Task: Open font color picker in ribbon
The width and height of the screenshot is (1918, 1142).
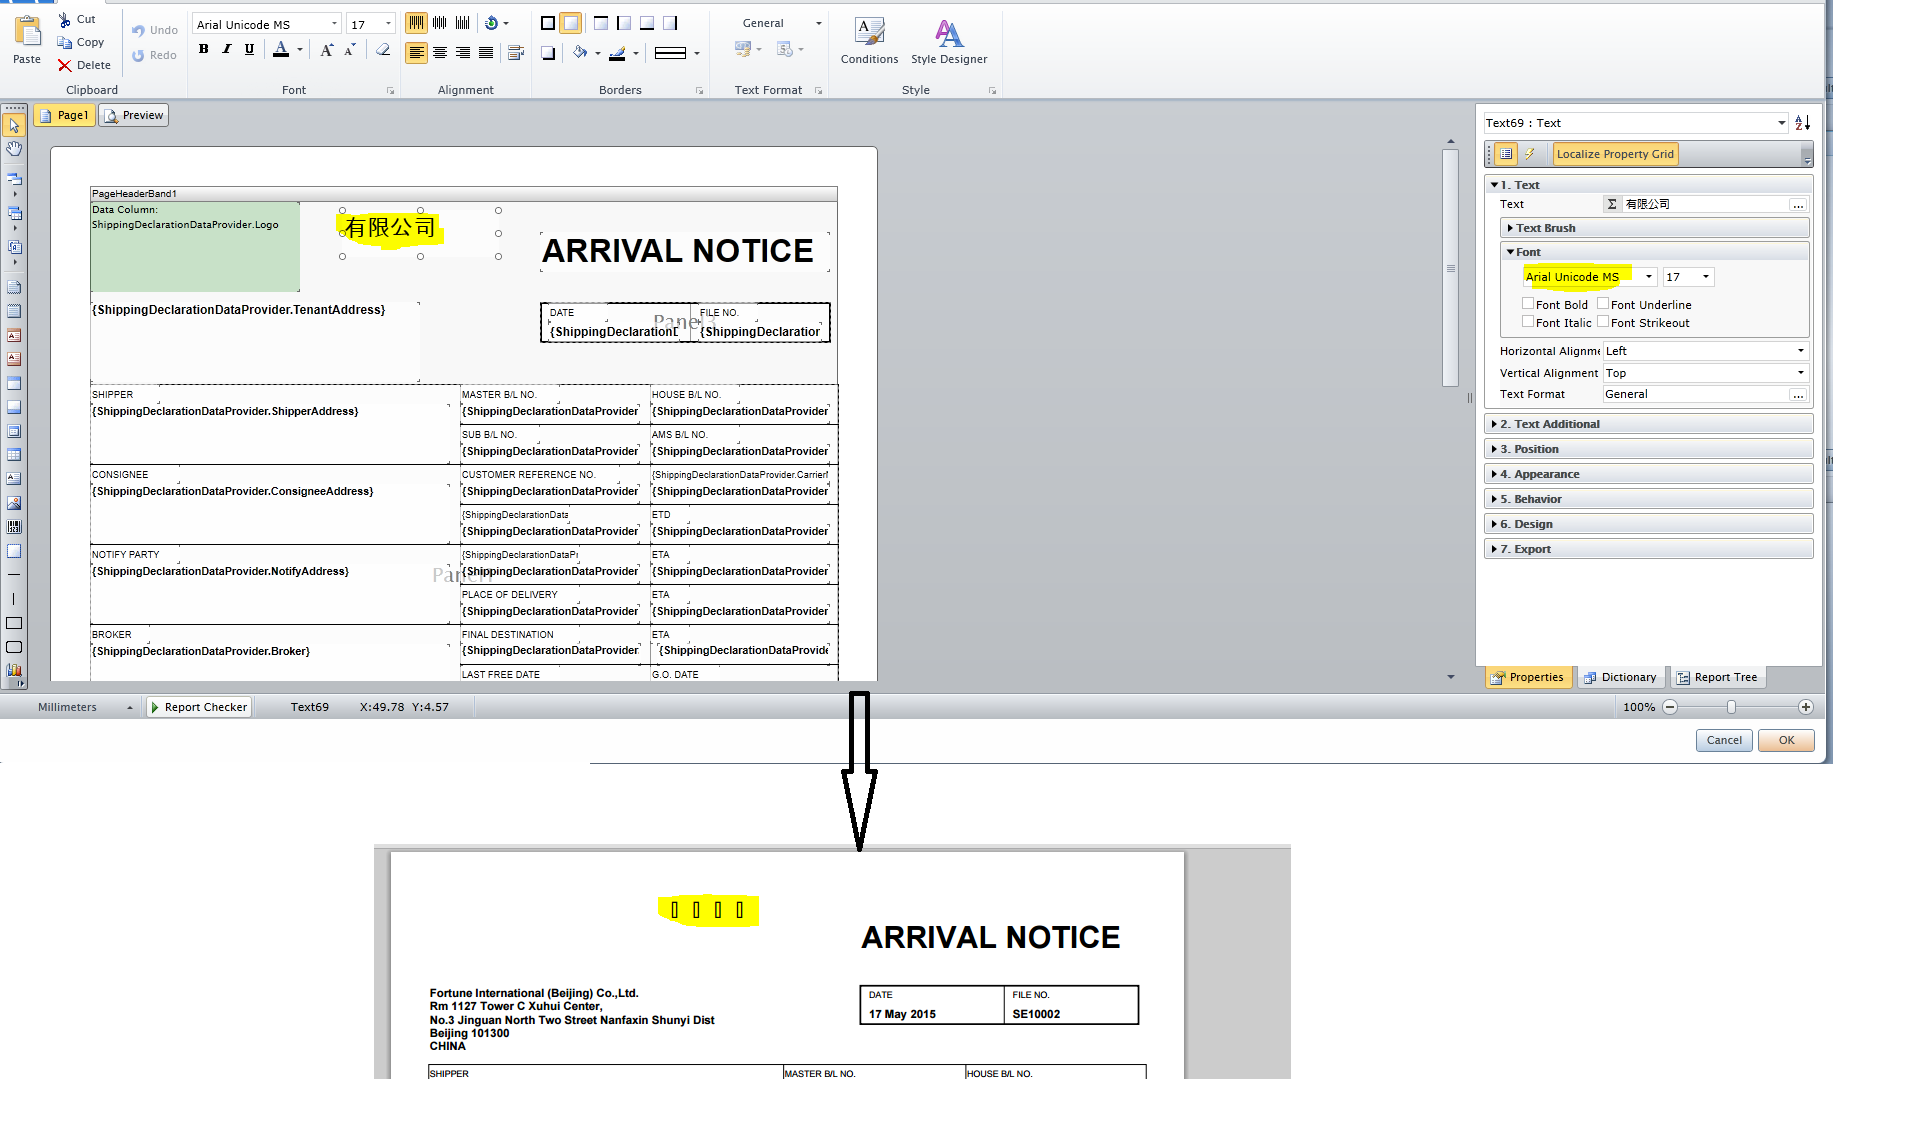Action: [x=299, y=50]
